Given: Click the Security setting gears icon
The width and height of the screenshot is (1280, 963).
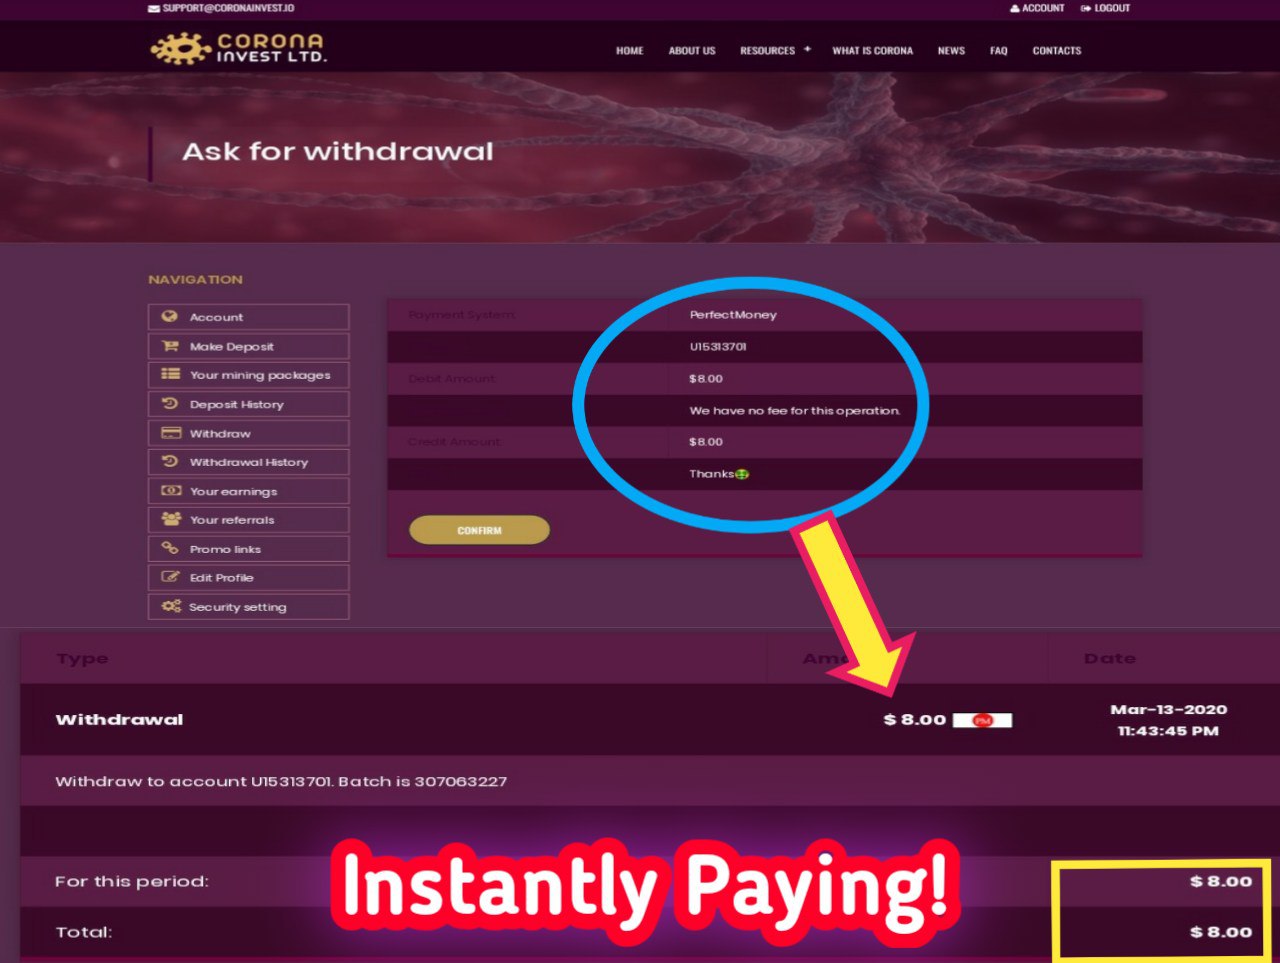Looking at the screenshot, I should click(x=171, y=606).
